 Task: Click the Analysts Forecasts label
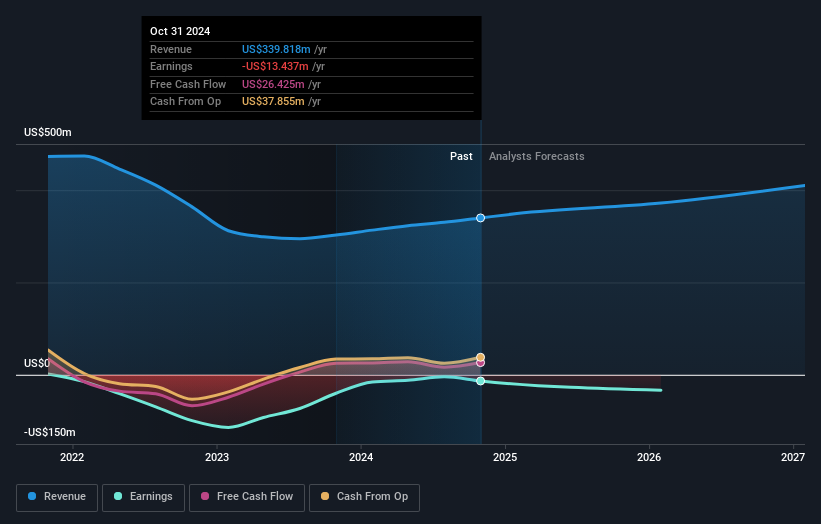pyautogui.click(x=537, y=157)
